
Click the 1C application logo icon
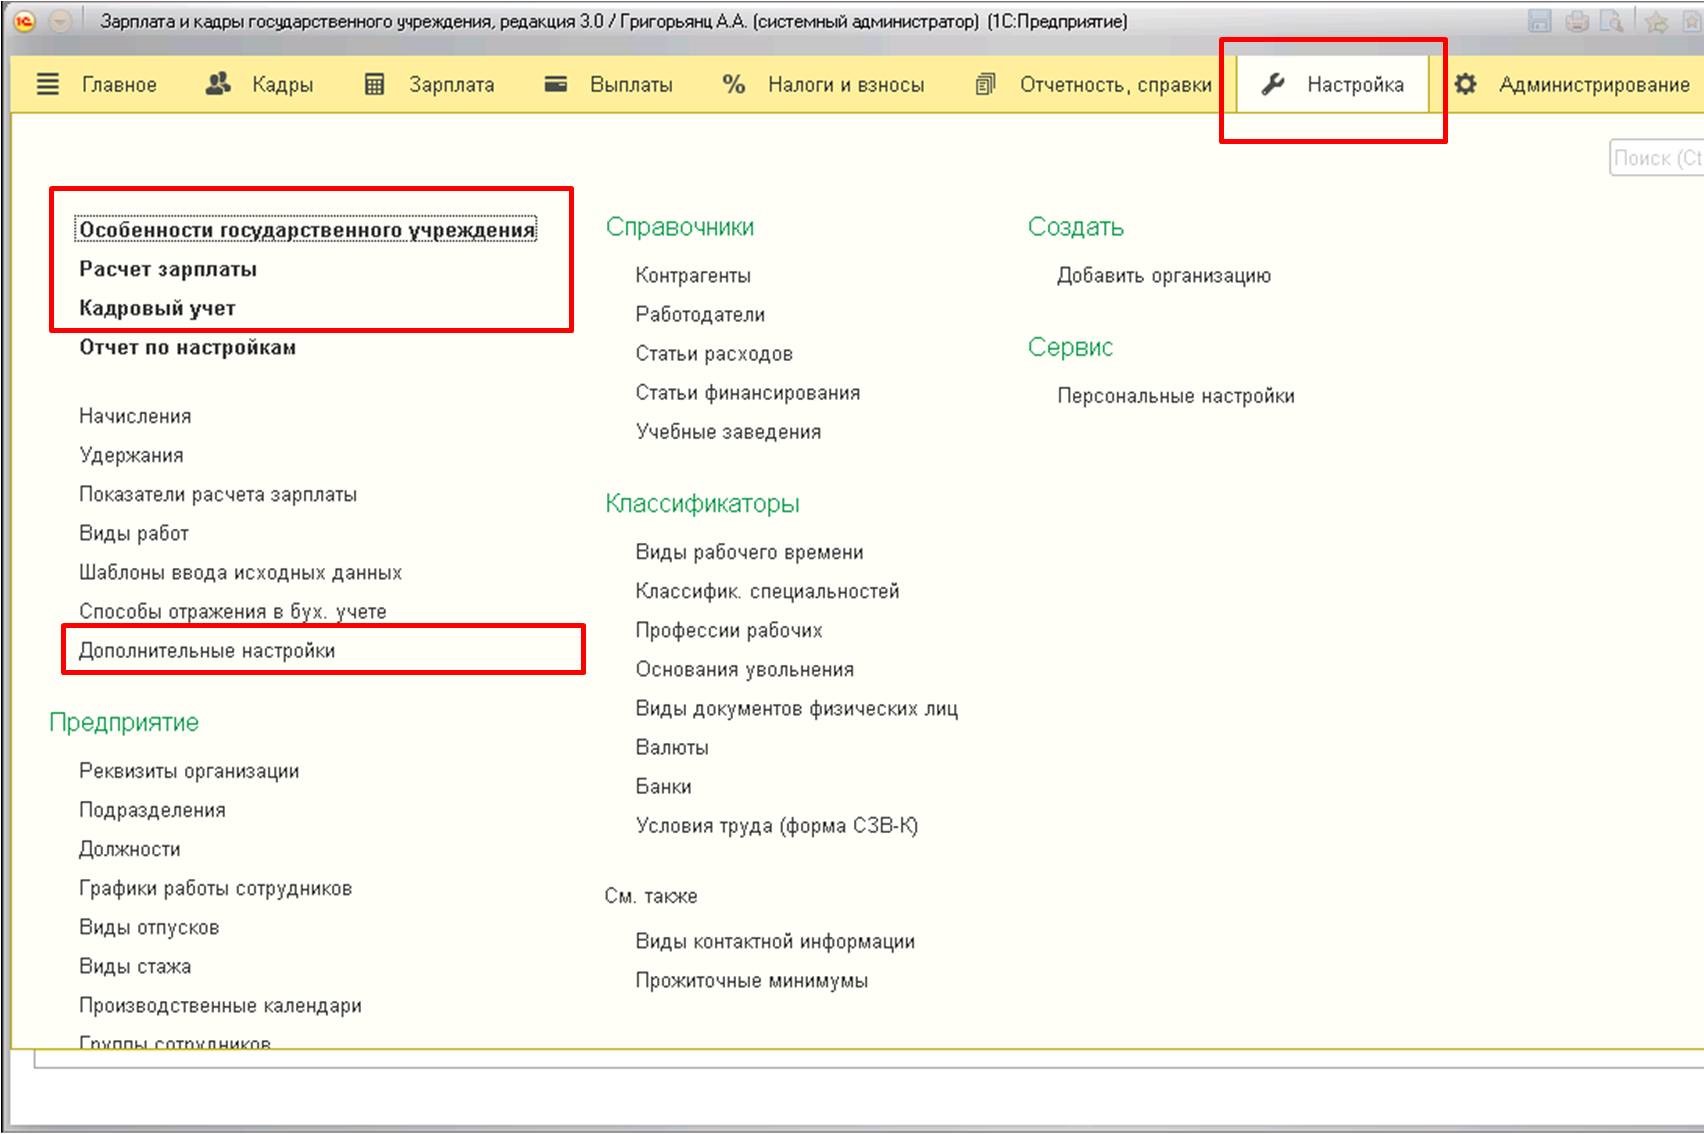(26, 21)
